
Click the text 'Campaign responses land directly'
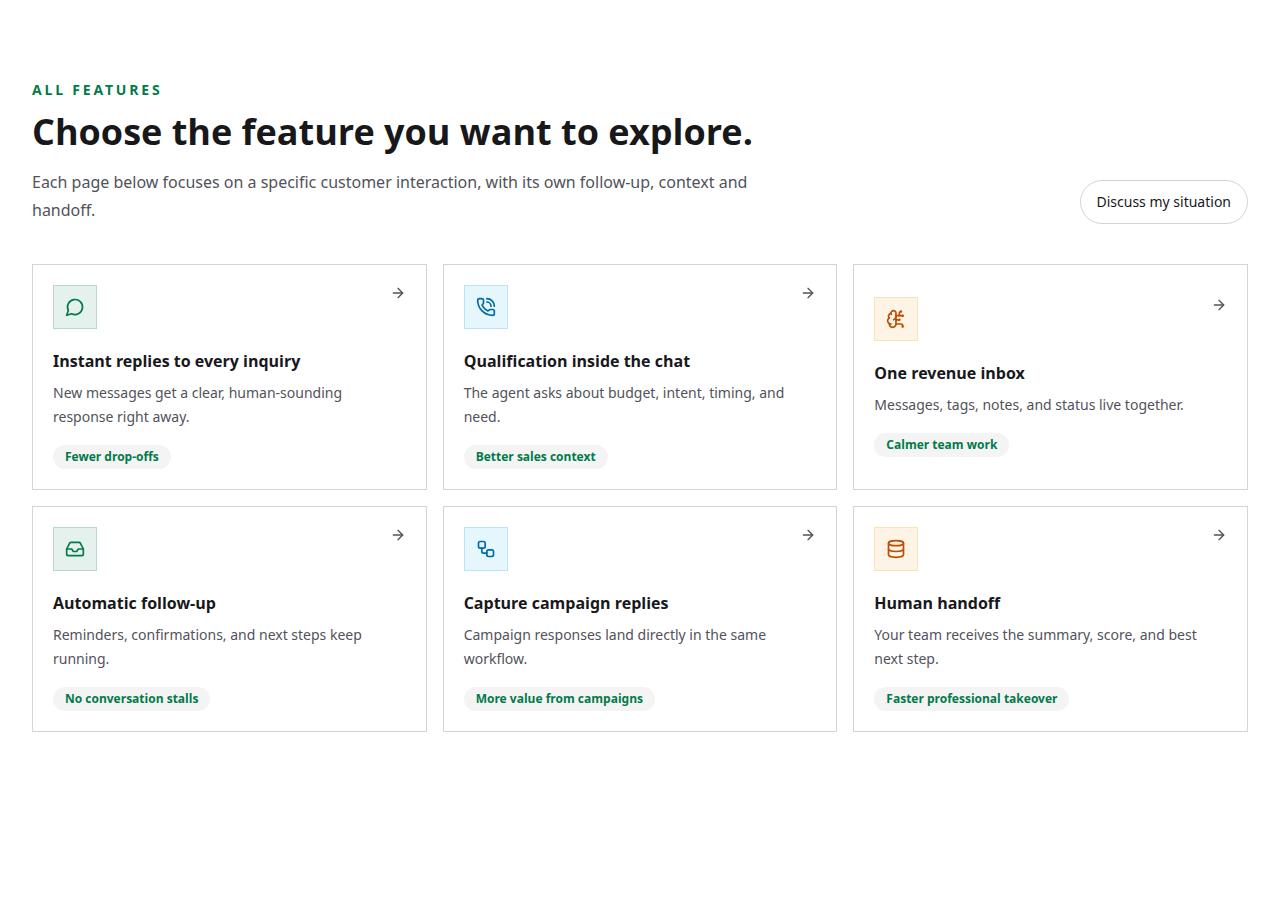[615, 647]
